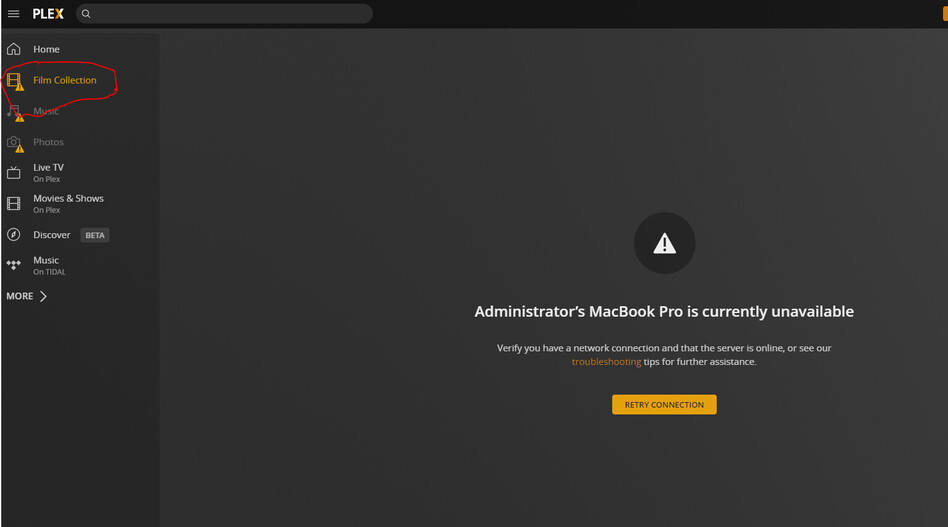Image resolution: width=948 pixels, height=527 pixels.
Task: Open the Photos library
Action: [48, 142]
